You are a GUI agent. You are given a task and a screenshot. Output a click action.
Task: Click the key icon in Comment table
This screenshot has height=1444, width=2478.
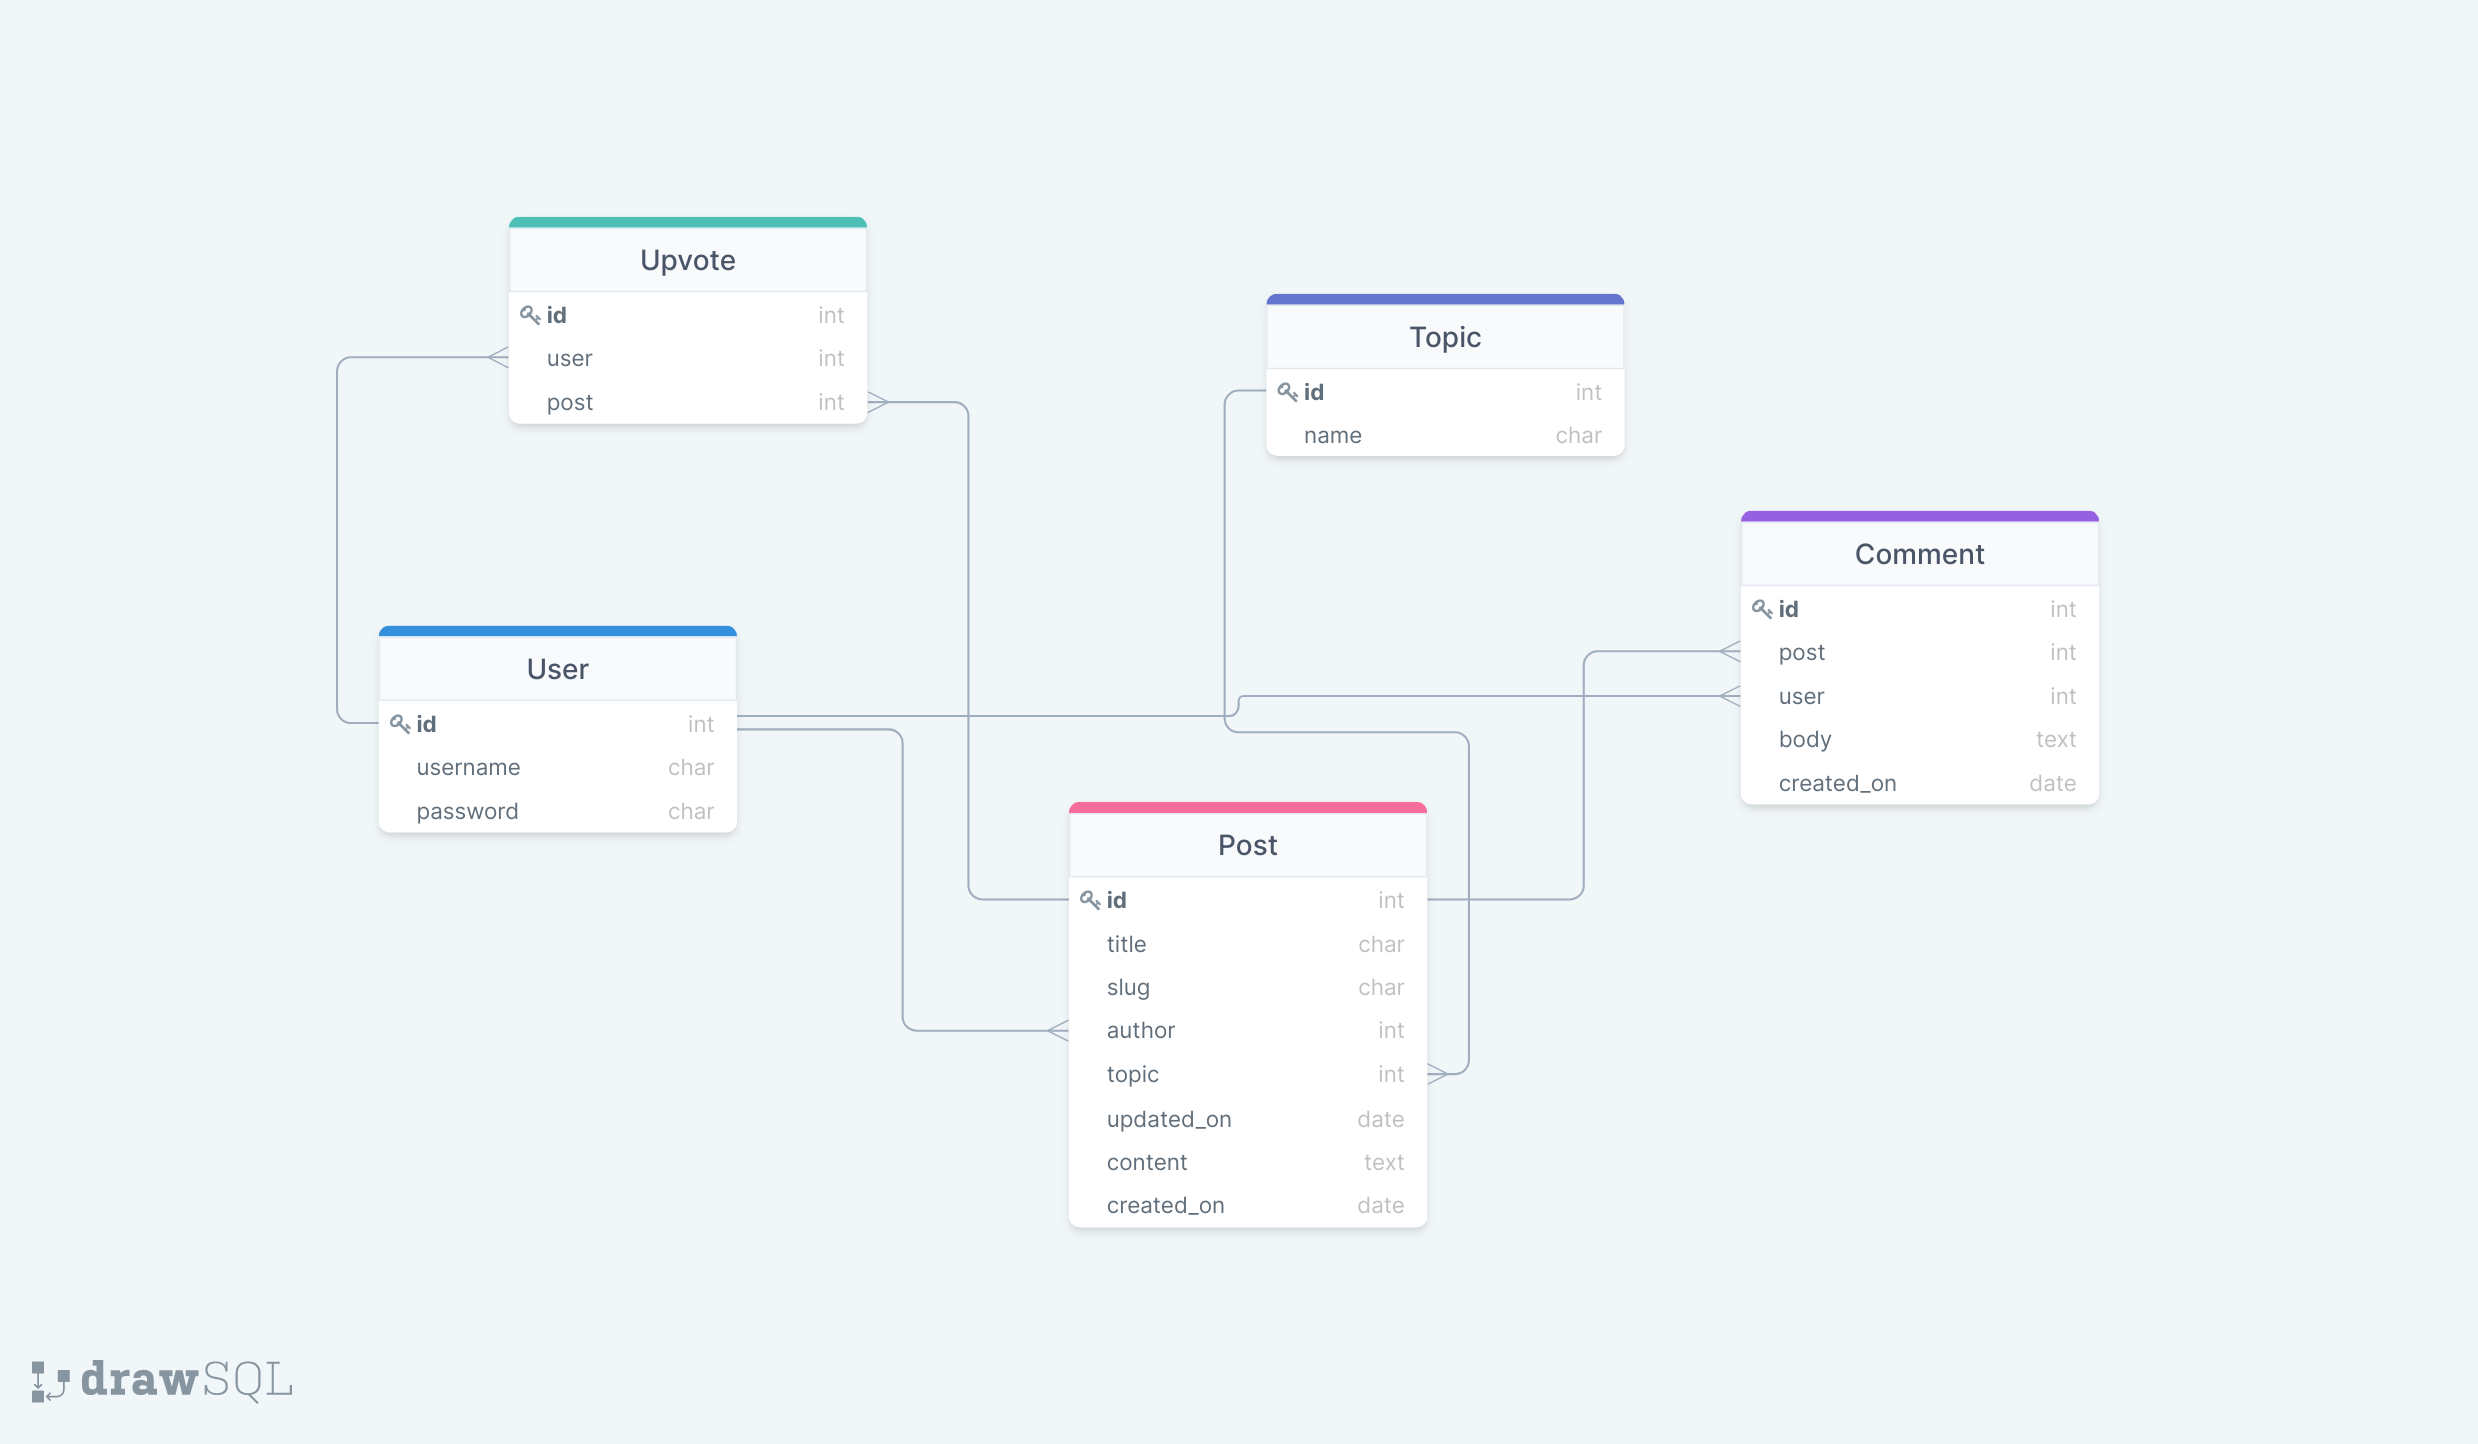1762,608
